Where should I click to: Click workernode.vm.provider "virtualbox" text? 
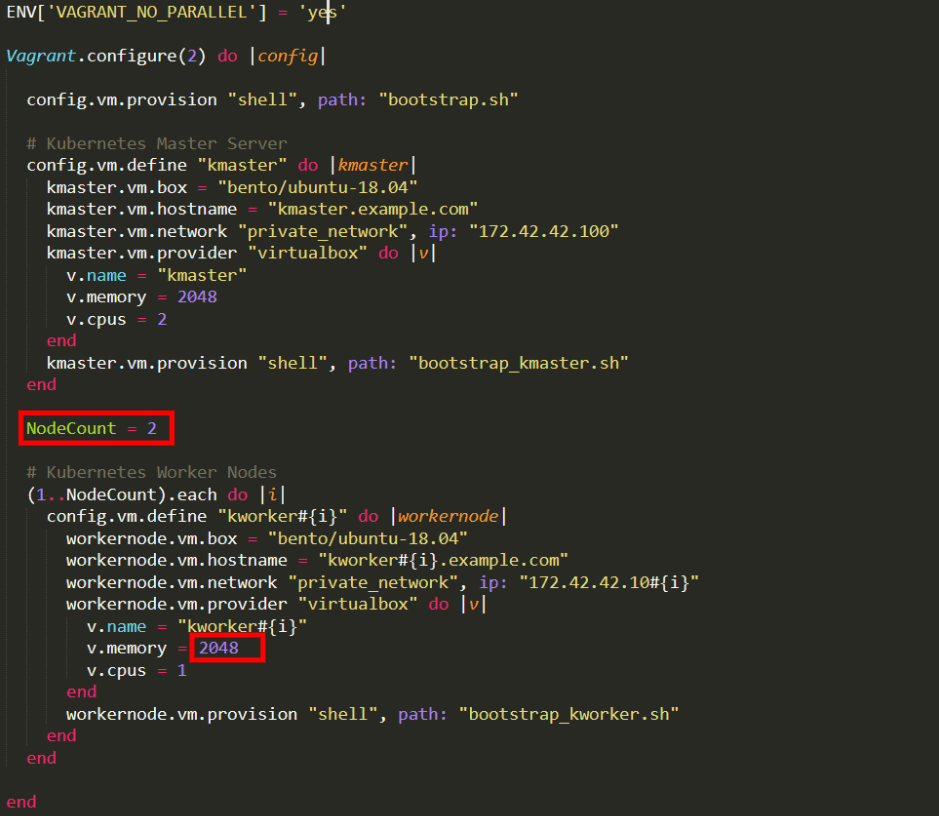pyautogui.click(x=242, y=604)
